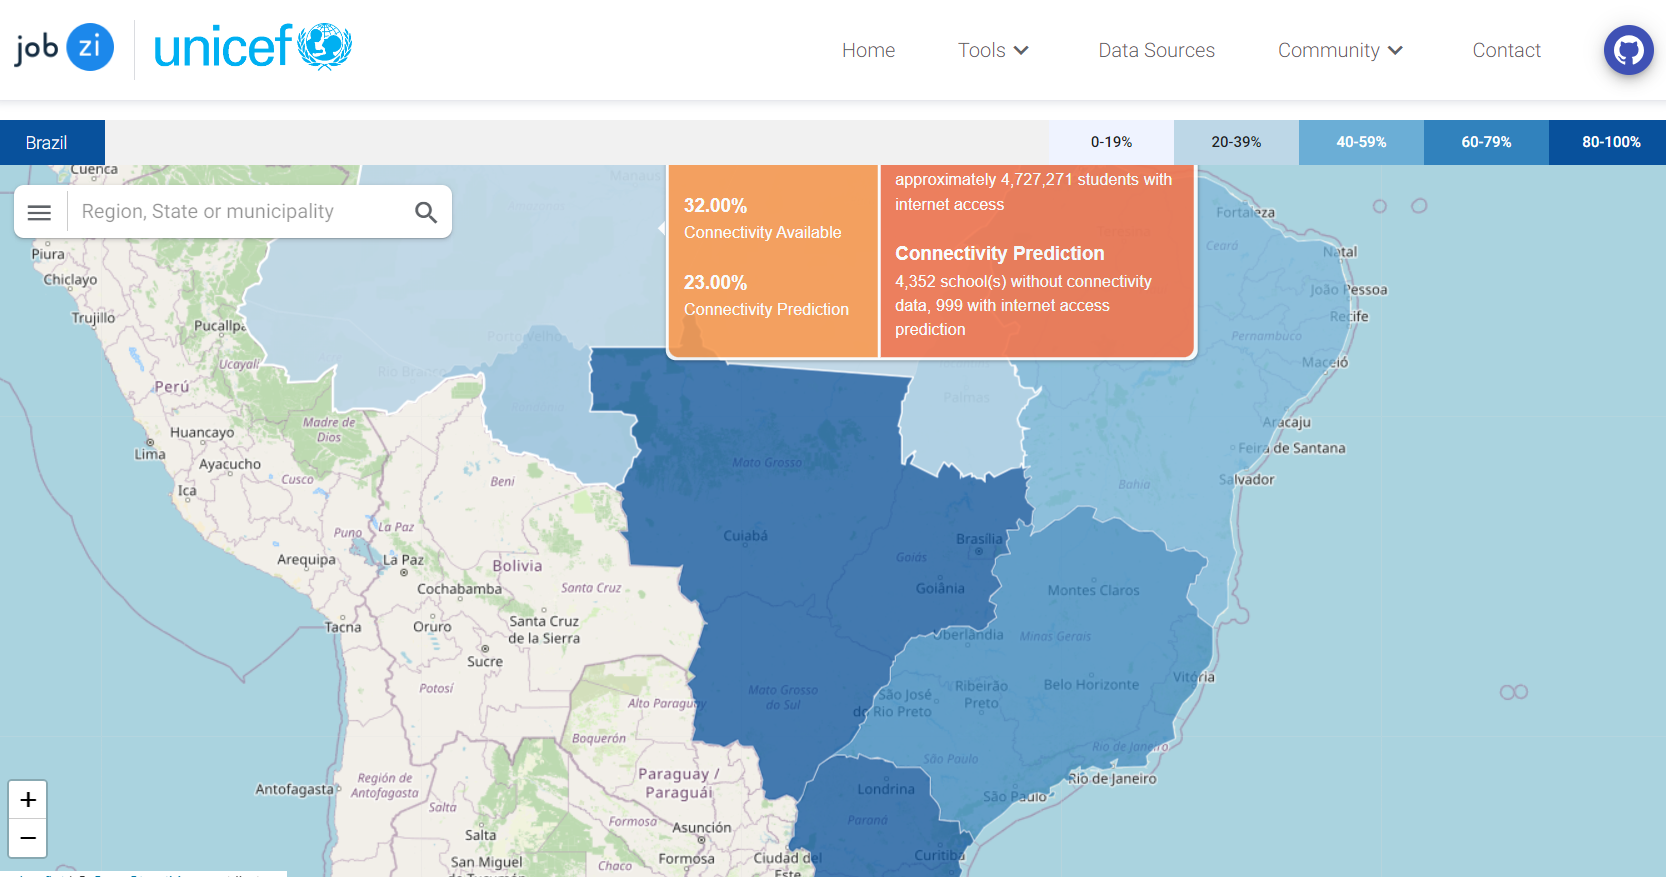The image size is (1666, 877).
Task: Click the Curitiba city label
Action: (x=940, y=855)
